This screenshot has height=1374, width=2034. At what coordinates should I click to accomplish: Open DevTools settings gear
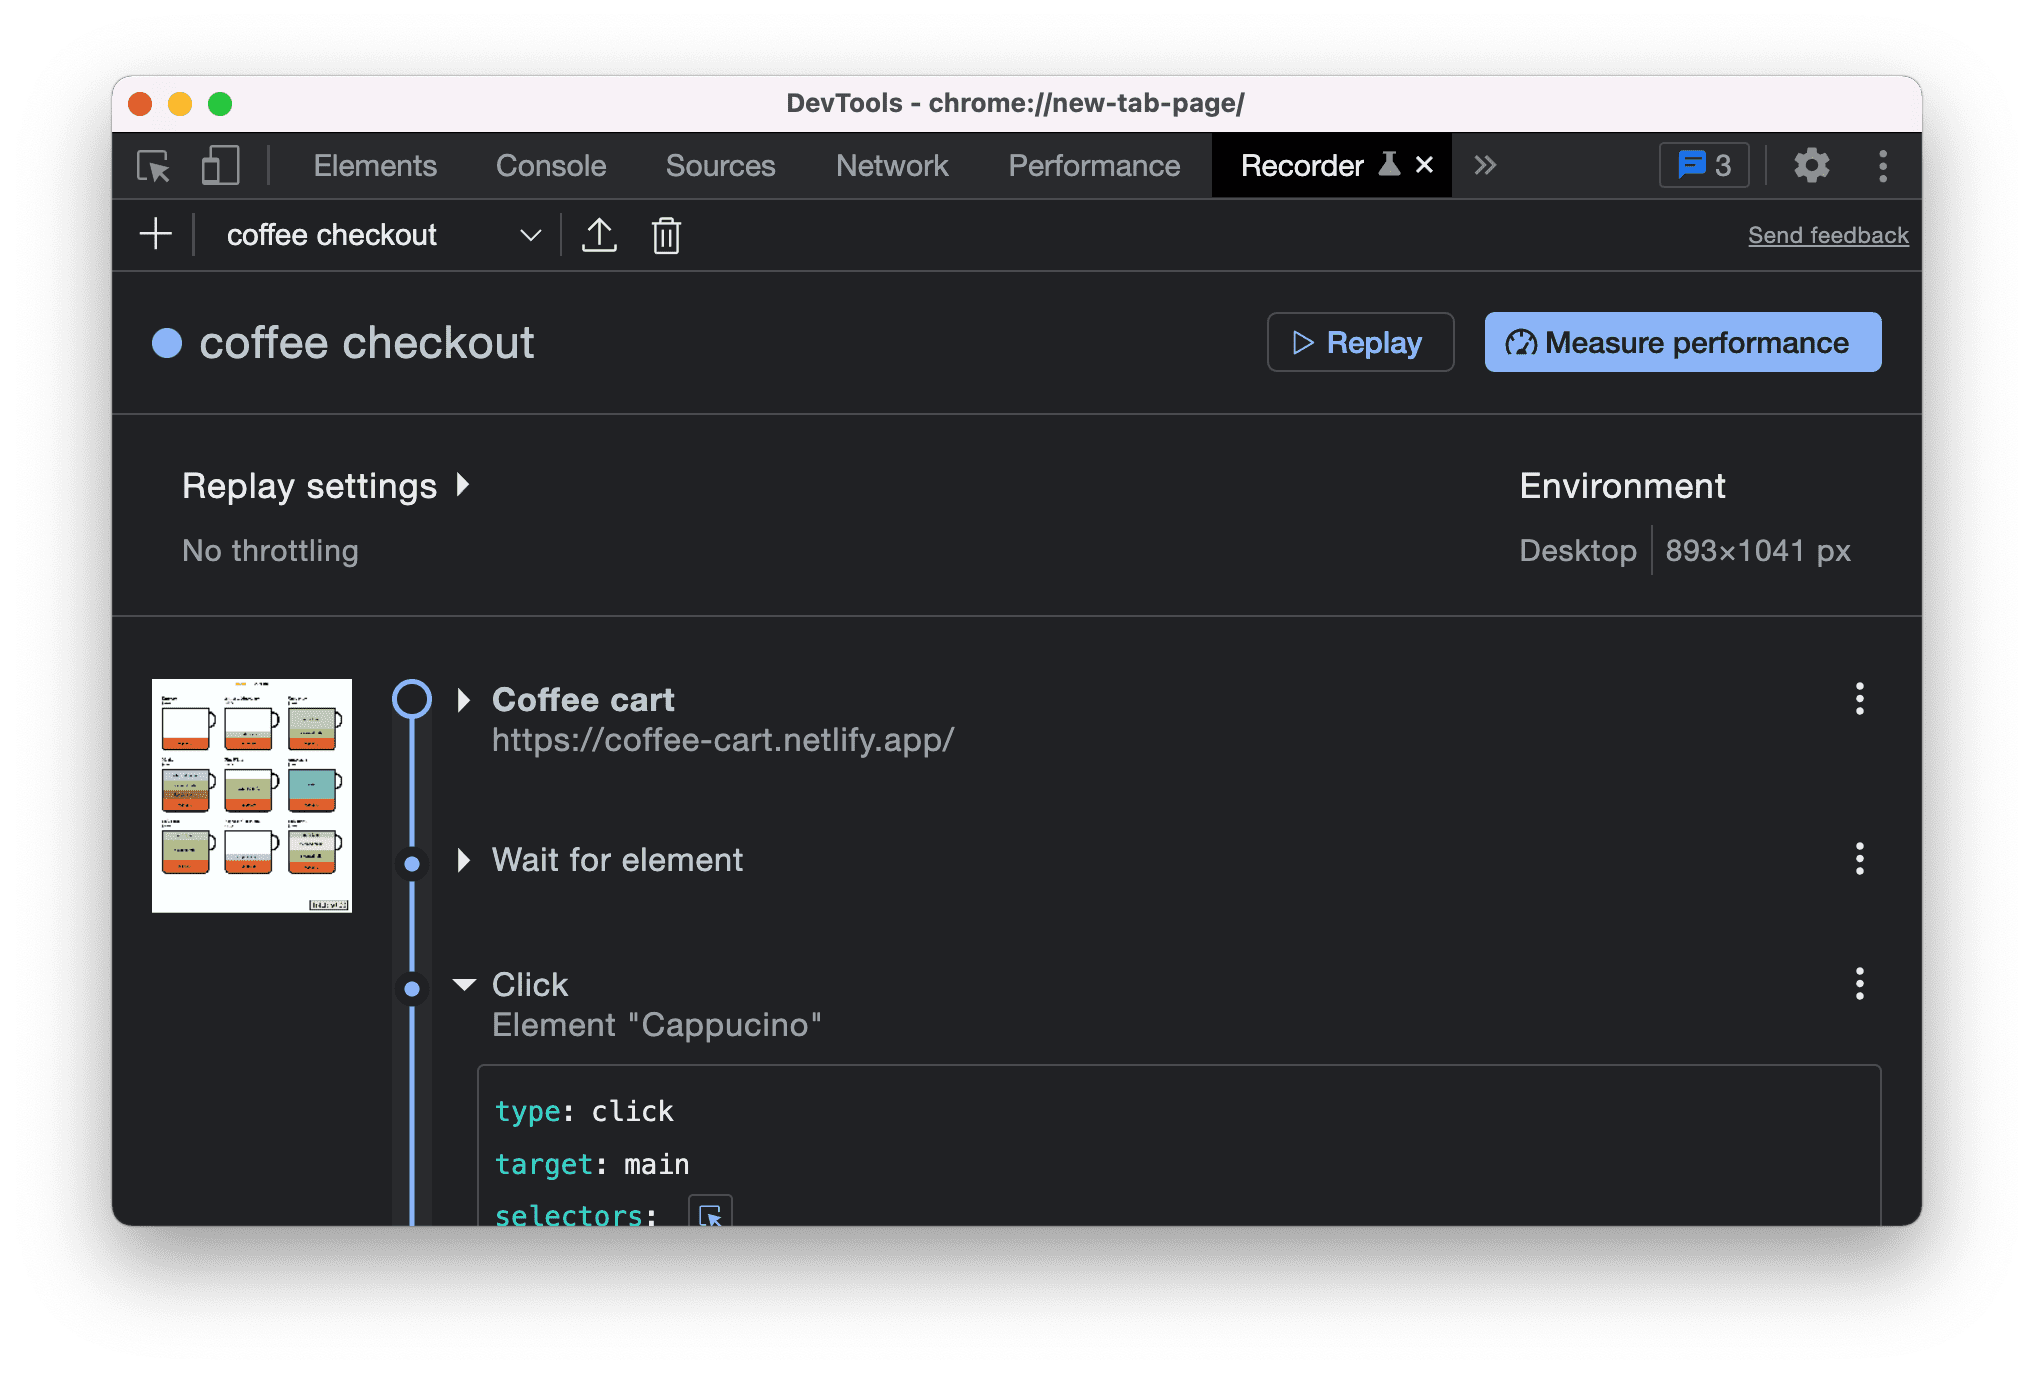(x=1810, y=166)
